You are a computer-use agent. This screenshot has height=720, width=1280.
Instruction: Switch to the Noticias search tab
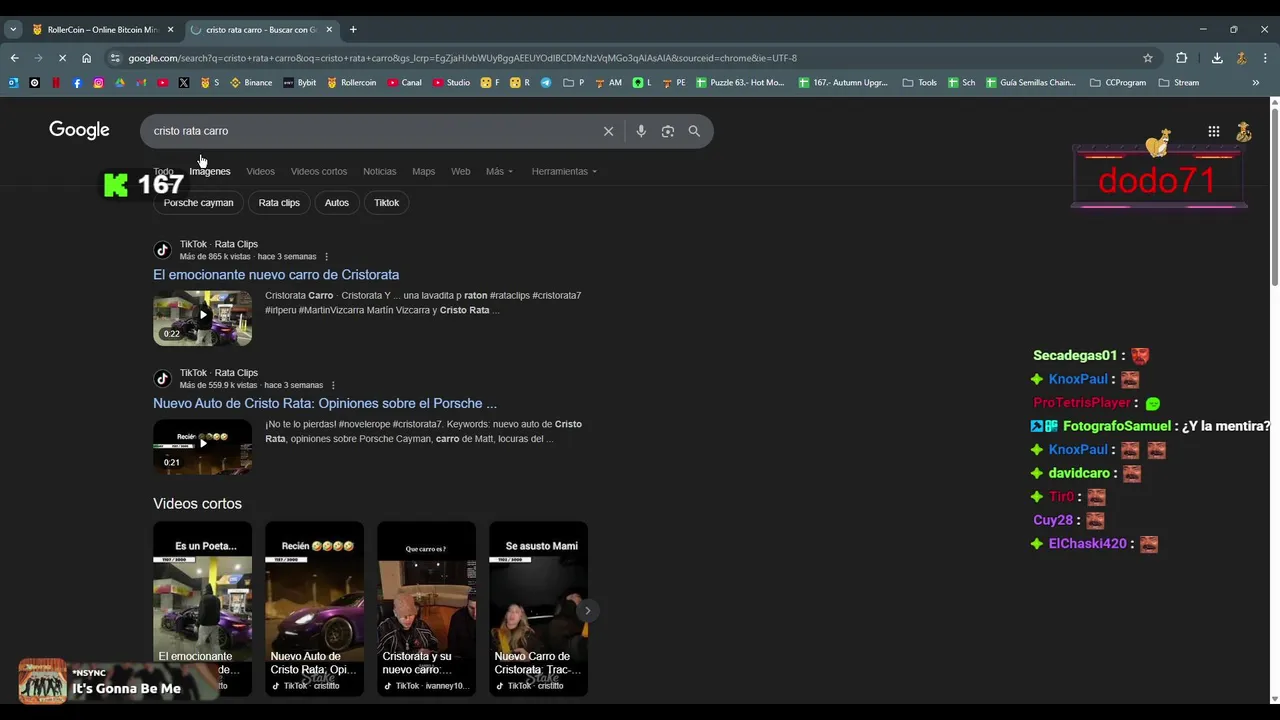coord(379,171)
